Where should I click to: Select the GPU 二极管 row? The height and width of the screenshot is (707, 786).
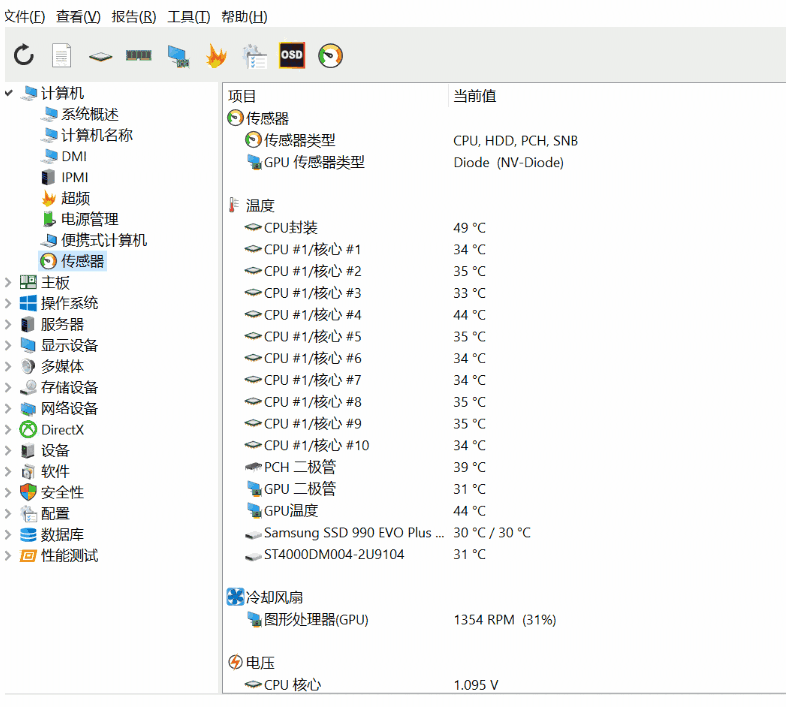tap(503, 489)
